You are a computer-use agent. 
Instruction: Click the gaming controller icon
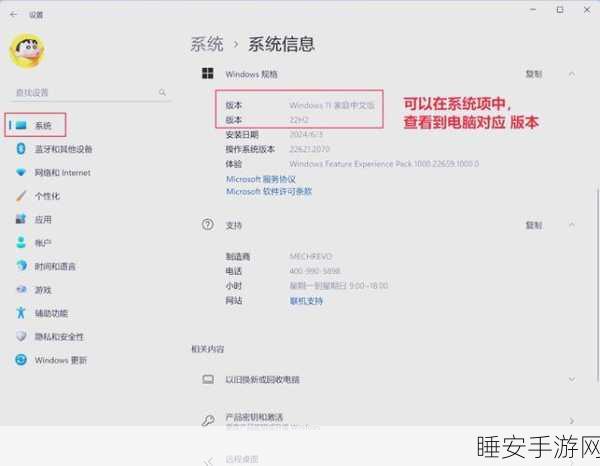21,290
